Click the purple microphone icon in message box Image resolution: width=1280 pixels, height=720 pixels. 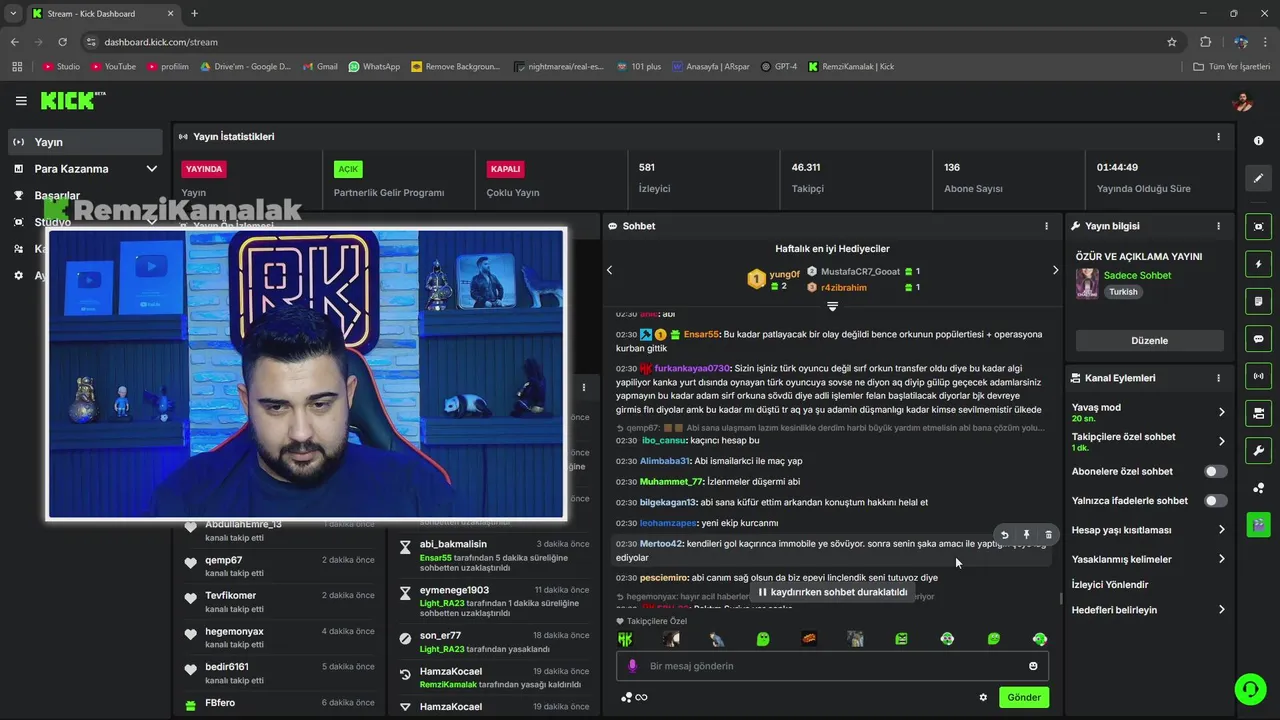click(632, 666)
